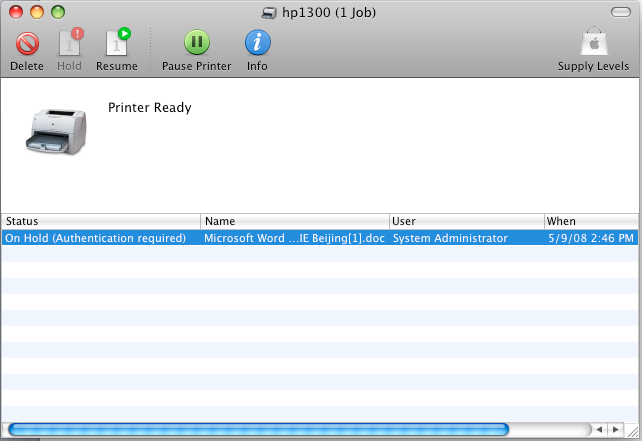Click the Hold job toolbar icon
The image size is (642, 441).
pyautogui.click(x=70, y=42)
